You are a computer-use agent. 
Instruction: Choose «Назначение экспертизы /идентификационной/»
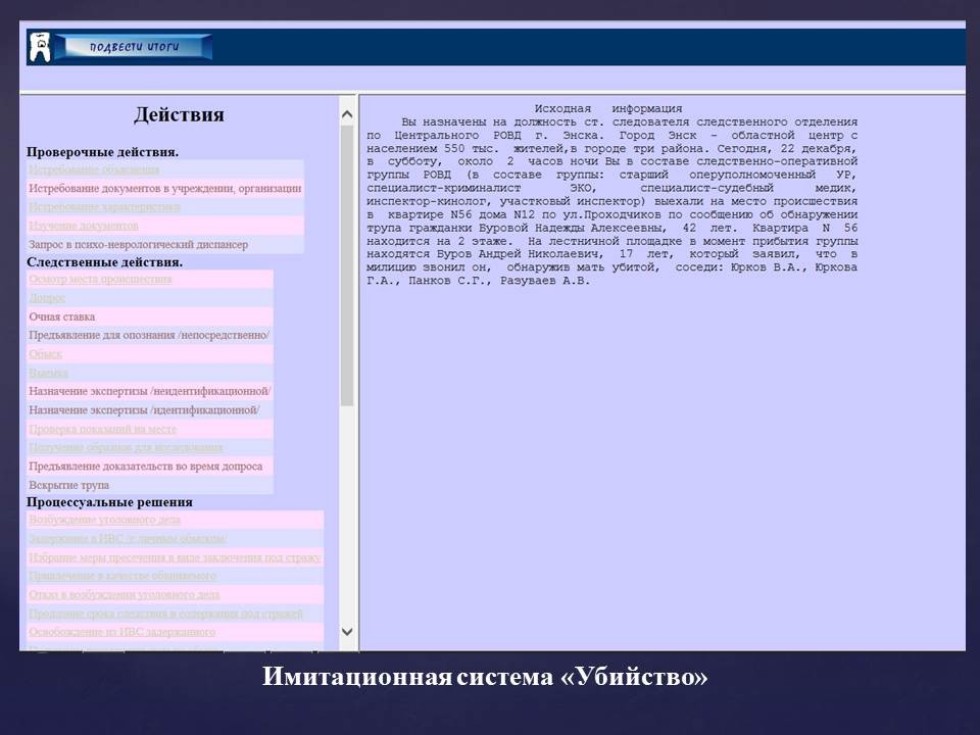pos(144,410)
